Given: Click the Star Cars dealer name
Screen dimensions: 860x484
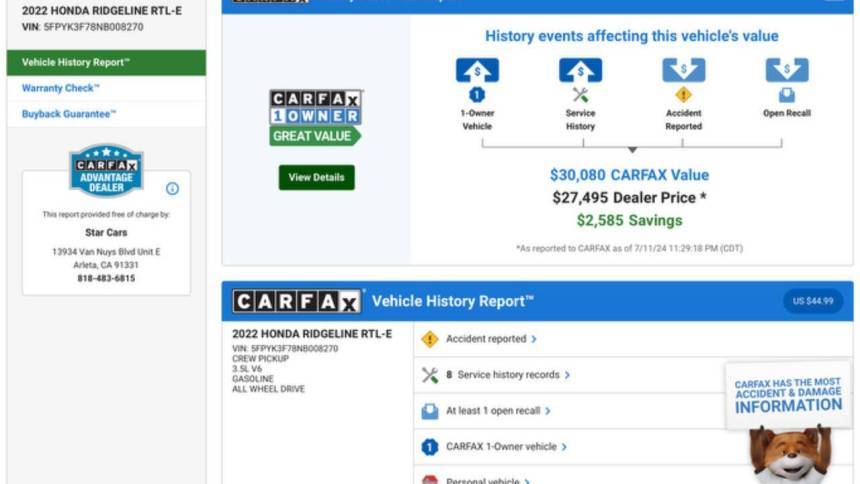Looking at the screenshot, I should 106,233.
